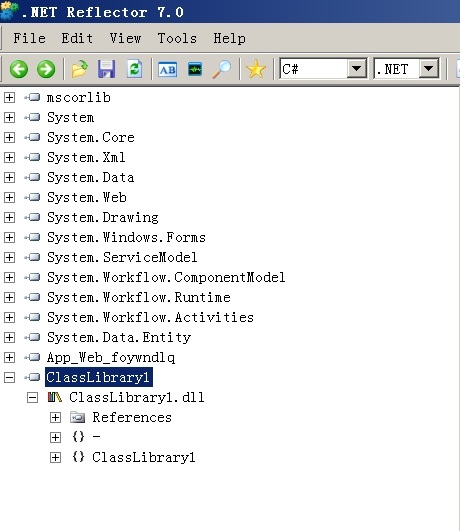460x531 pixels.
Task: Expand the References node
Action: tap(55, 417)
